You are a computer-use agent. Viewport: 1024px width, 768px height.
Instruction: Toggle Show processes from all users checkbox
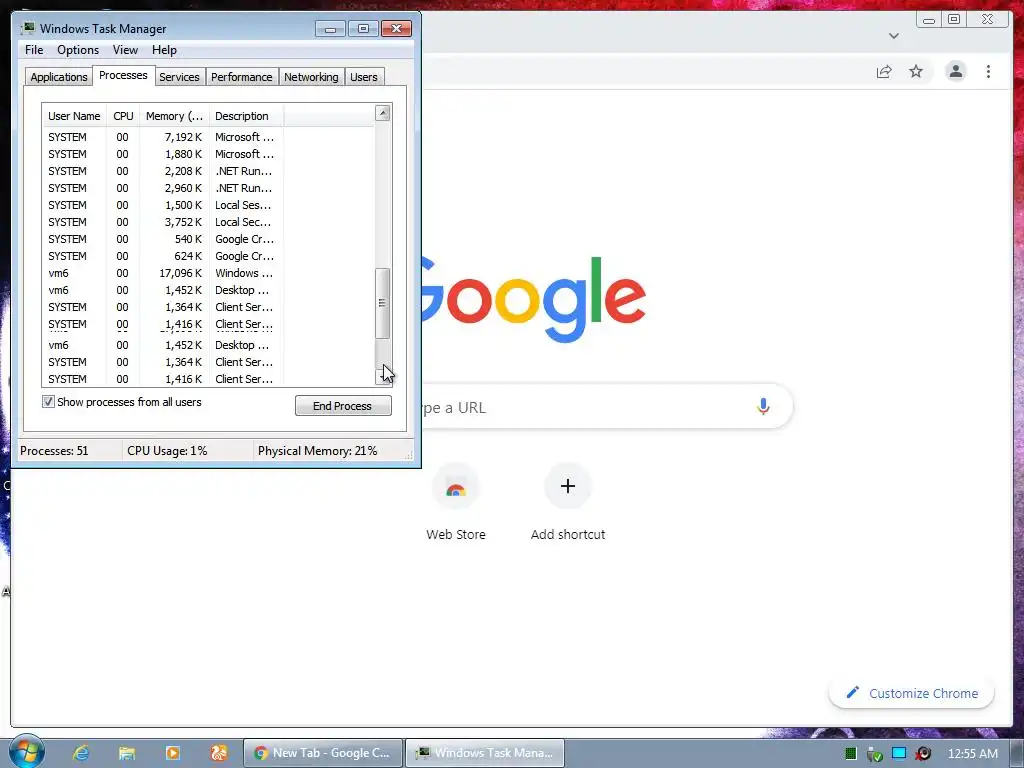click(x=48, y=402)
